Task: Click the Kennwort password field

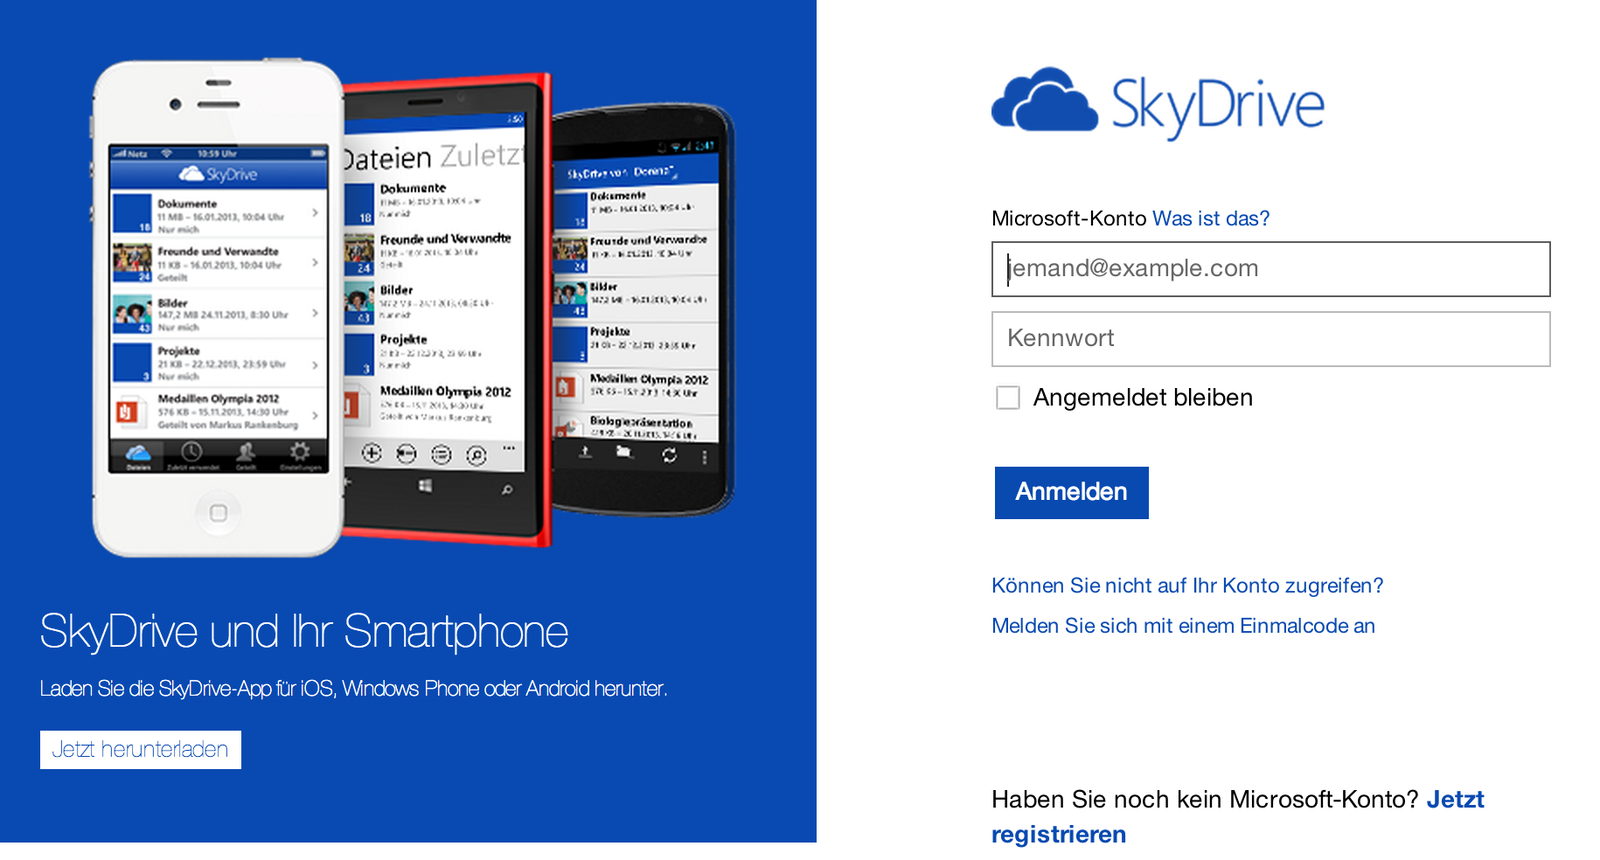Action: pos(1271,339)
